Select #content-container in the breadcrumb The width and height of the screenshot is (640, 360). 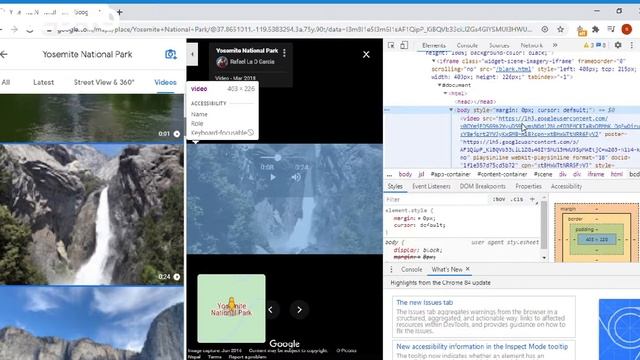click(502, 174)
